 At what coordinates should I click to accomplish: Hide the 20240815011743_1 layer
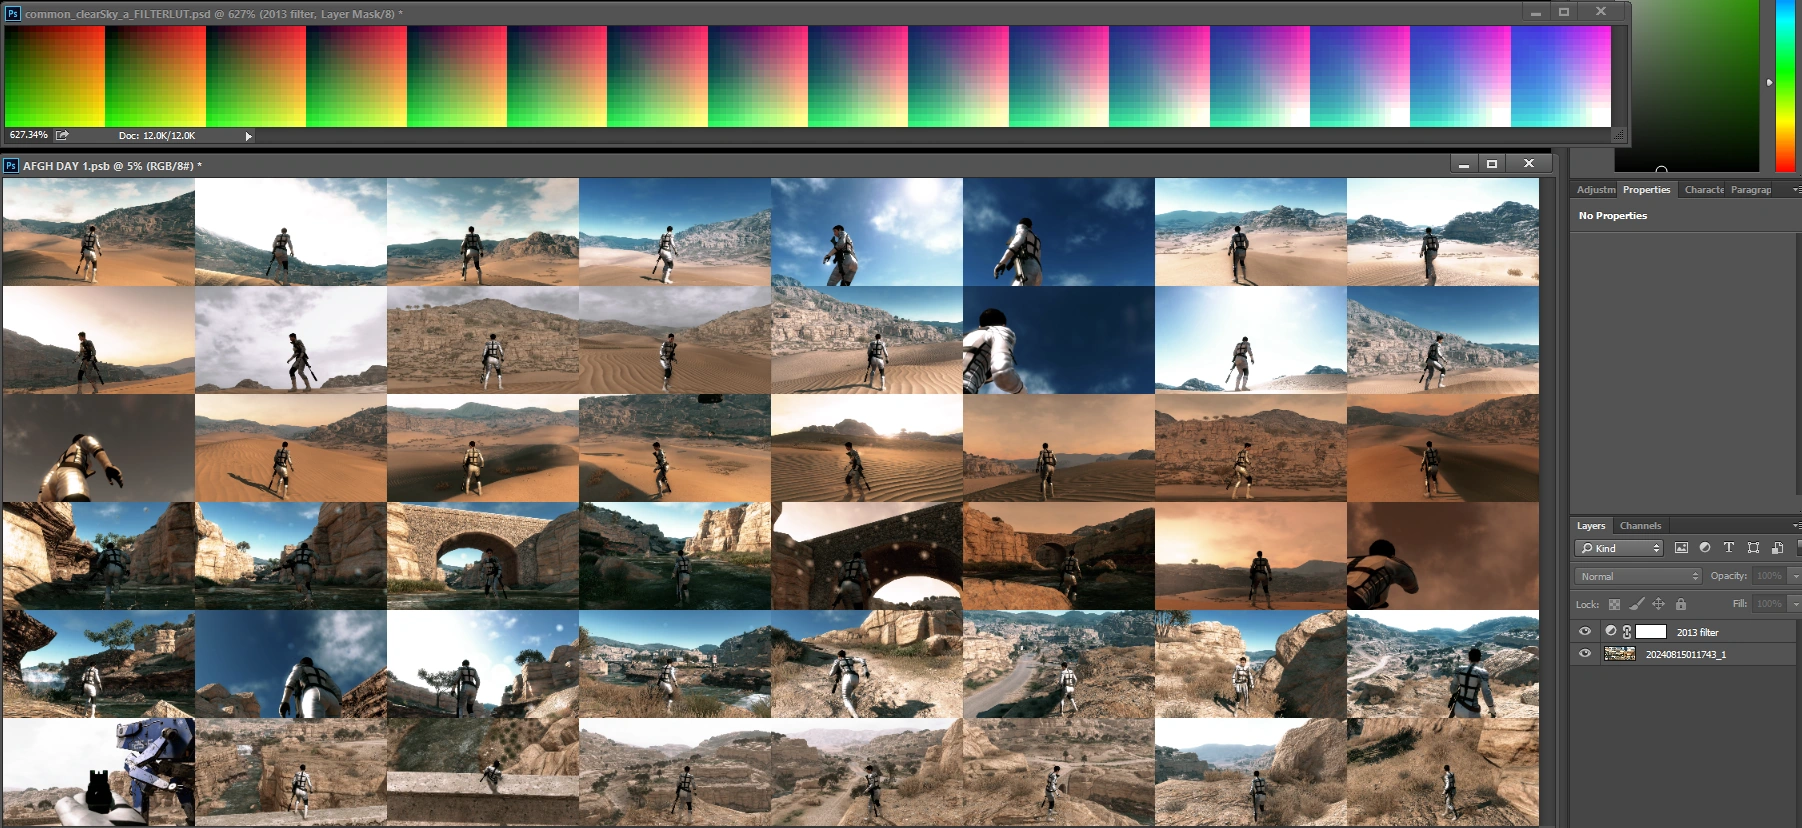(x=1585, y=654)
